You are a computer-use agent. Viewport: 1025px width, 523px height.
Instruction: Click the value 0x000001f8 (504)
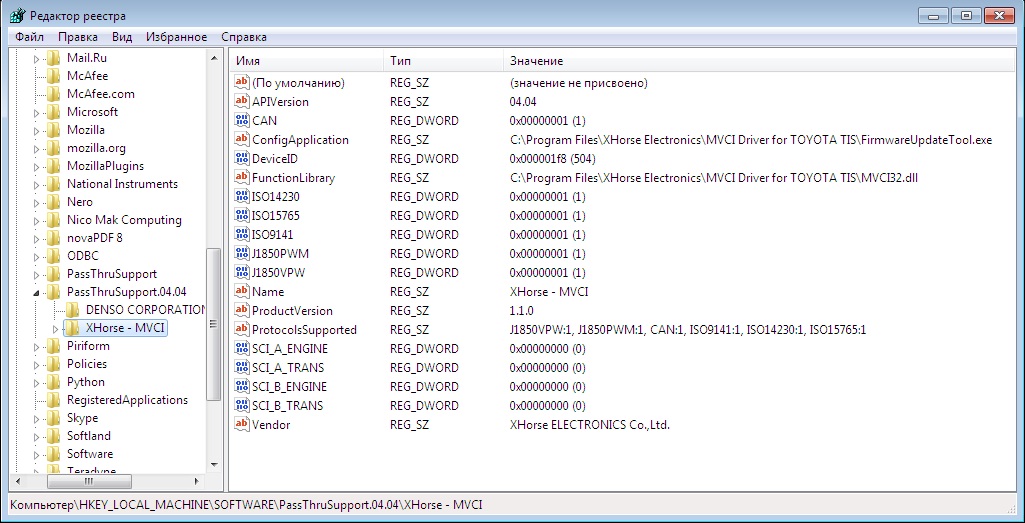552,158
